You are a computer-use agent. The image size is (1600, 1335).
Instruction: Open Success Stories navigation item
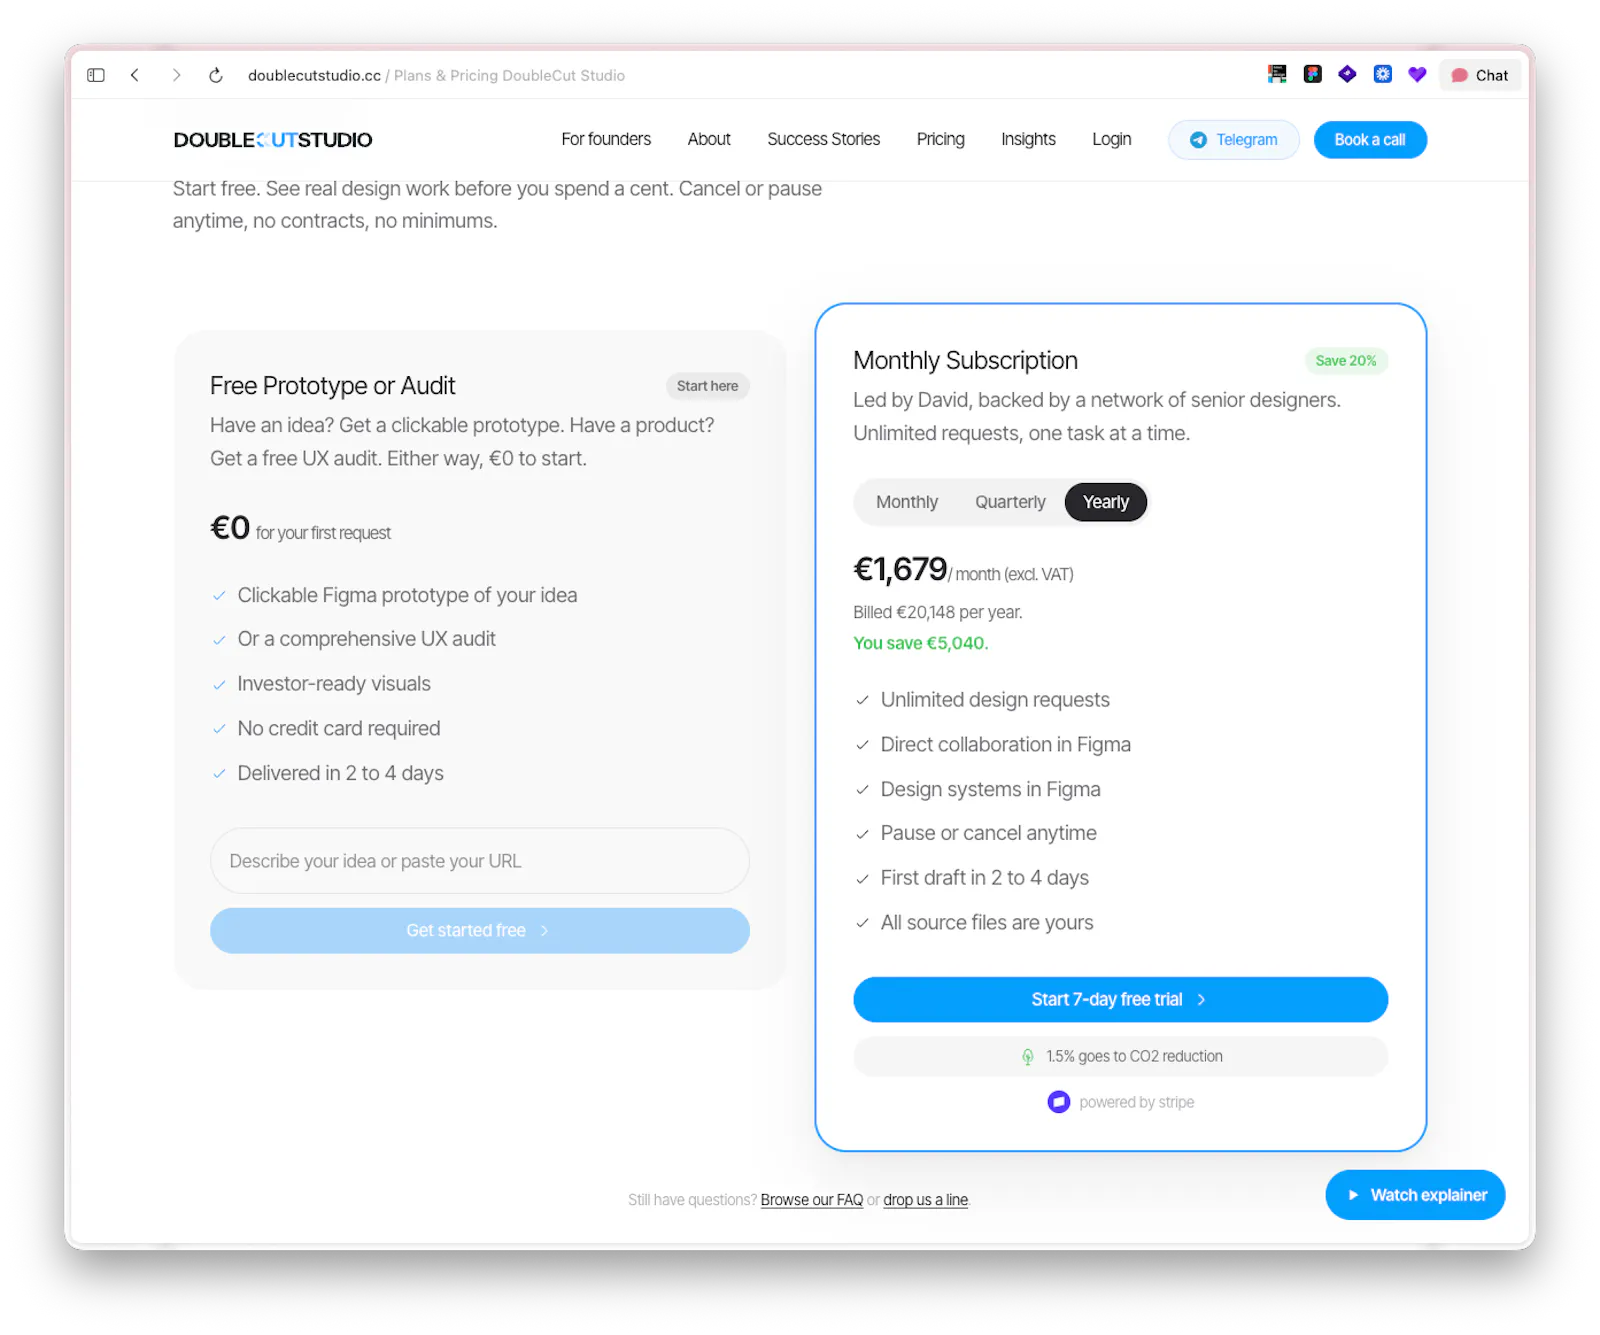(x=823, y=139)
